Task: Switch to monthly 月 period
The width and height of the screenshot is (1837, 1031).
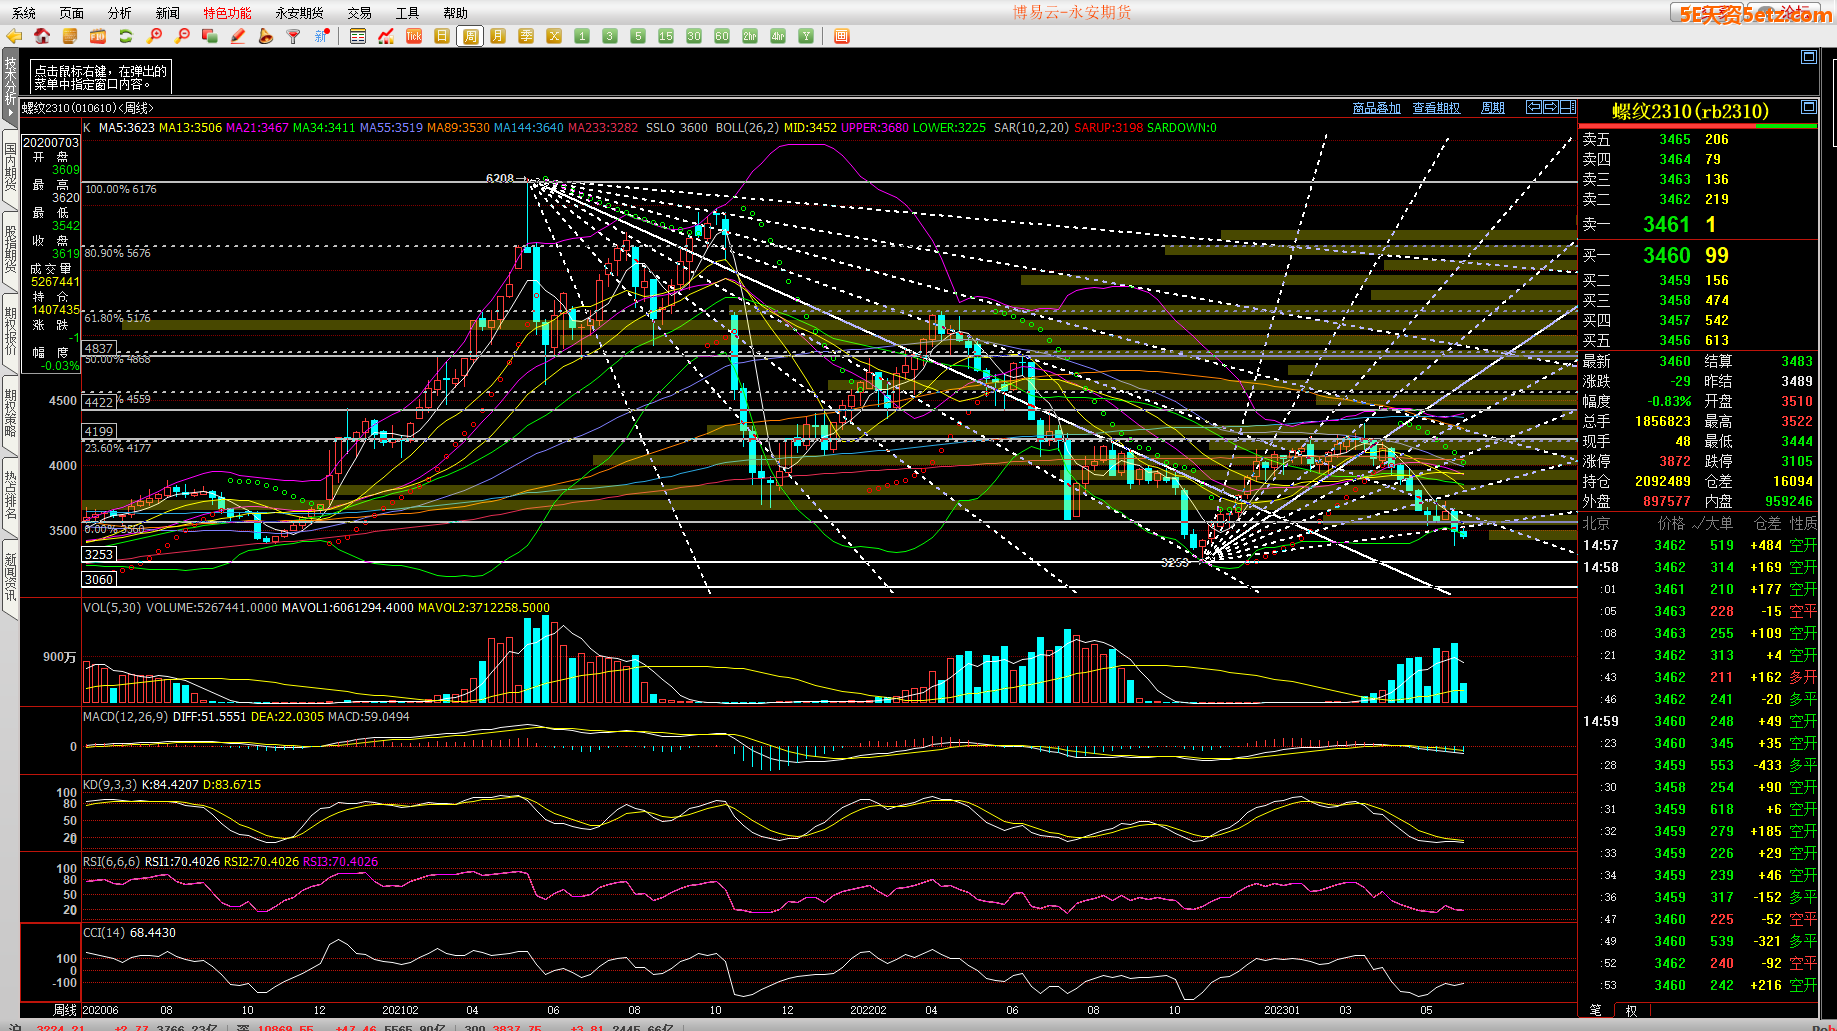Action: point(498,36)
